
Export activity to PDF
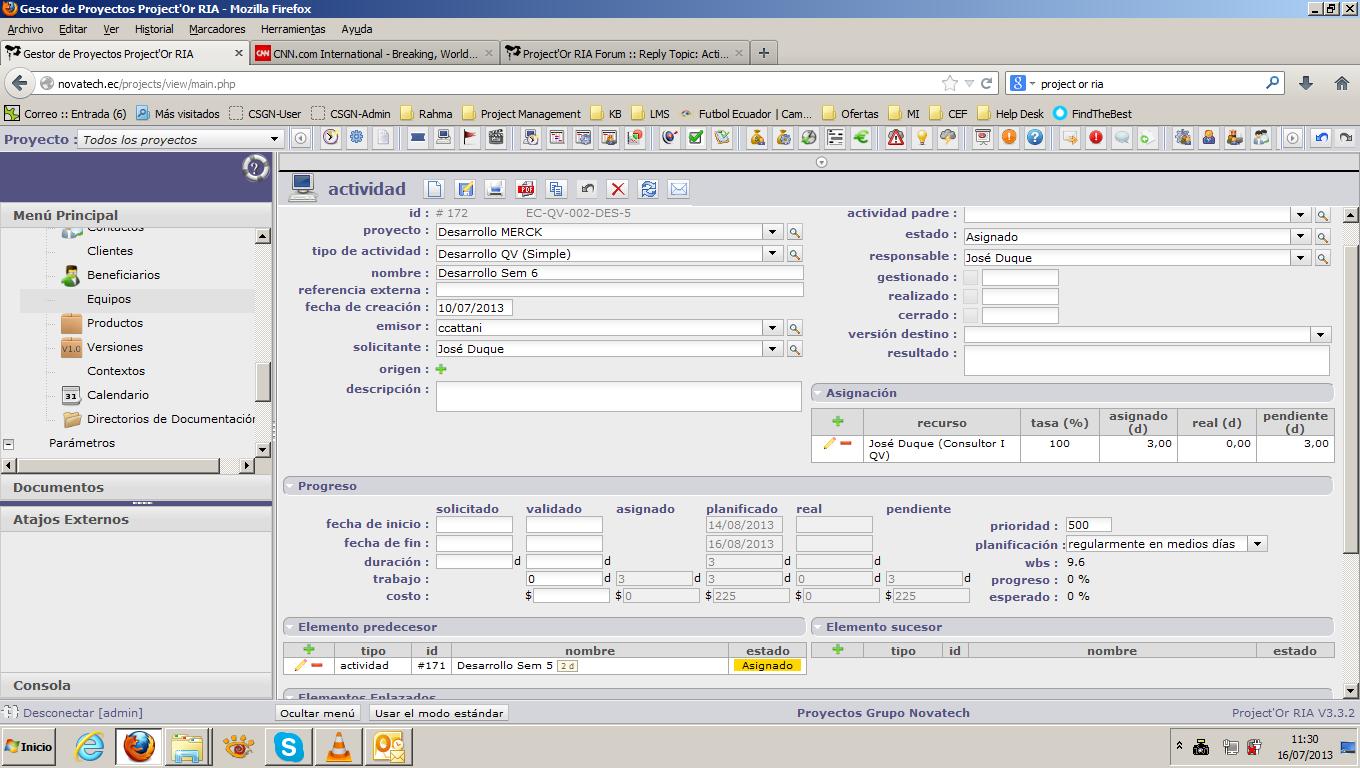pos(526,189)
